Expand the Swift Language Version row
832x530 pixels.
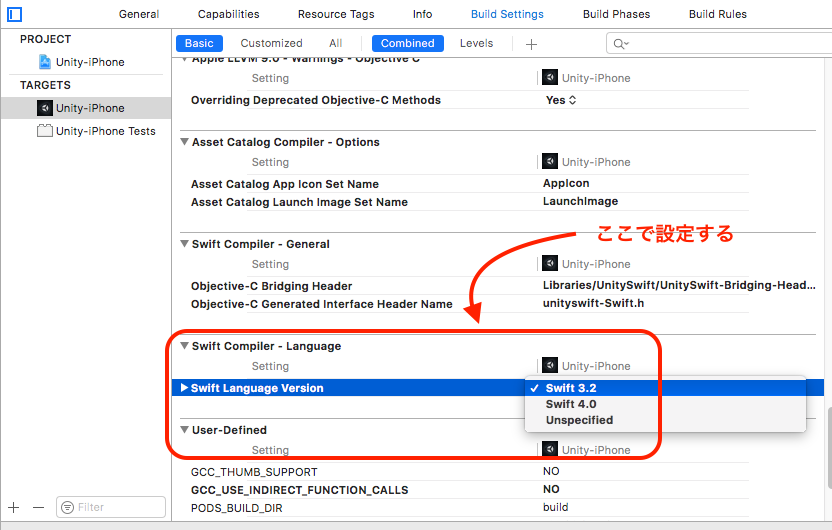[x=184, y=388]
